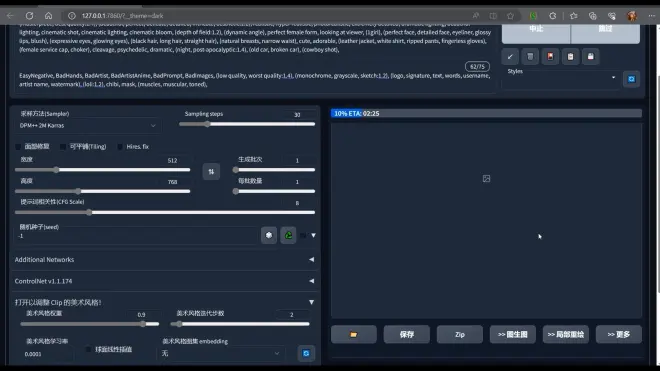Image resolution: width=660 pixels, height=371 pixels.
Task: Open the user profile avatar
Action: point(632,16)
